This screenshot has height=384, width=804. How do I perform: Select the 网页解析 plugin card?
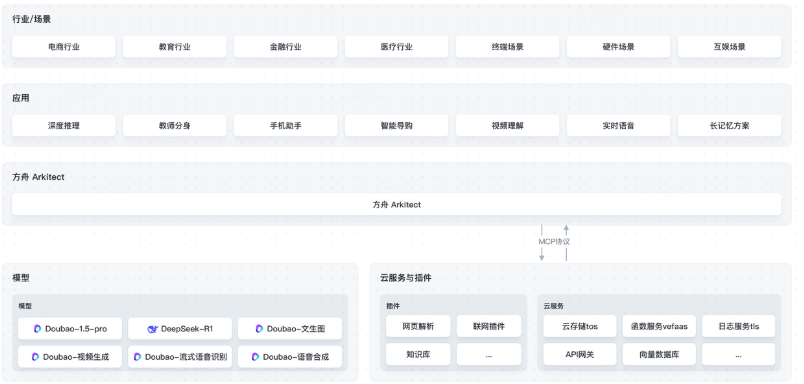pyautogui.click(x=418, y=326)
